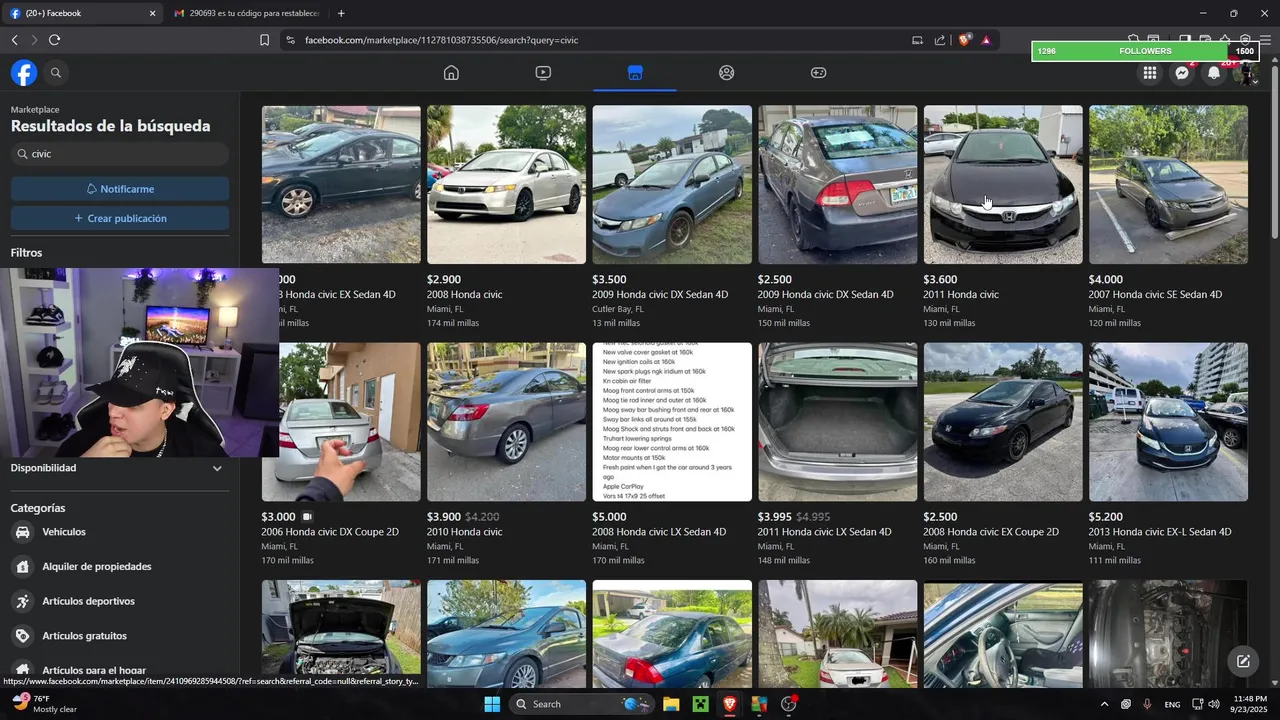Click the share page icon in address bar
Image resolution: width=1280 pixels, height=720 pixels.
tap(940, 40)
